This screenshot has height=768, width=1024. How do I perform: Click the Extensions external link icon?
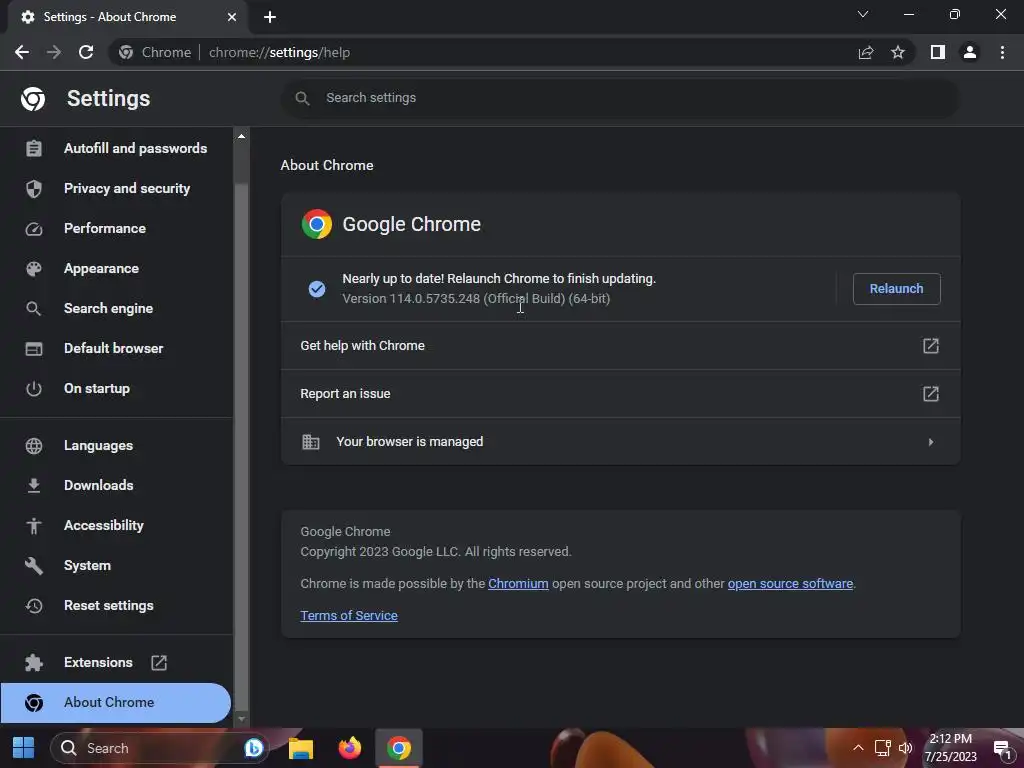159,662
